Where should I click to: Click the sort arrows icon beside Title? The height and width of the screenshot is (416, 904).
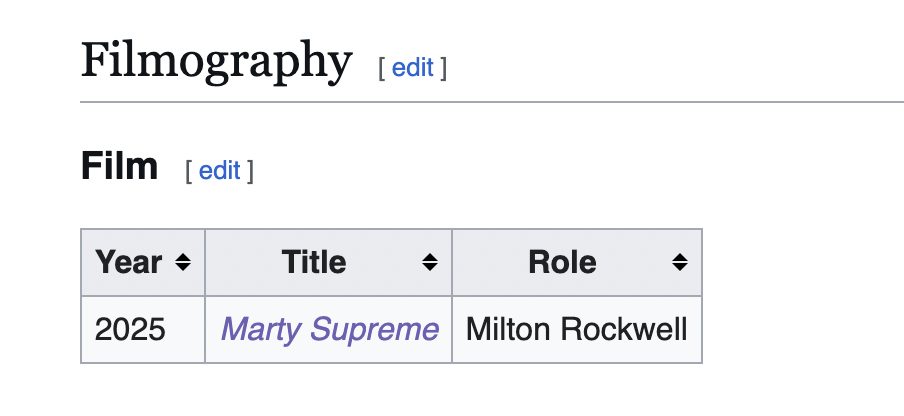429,262
